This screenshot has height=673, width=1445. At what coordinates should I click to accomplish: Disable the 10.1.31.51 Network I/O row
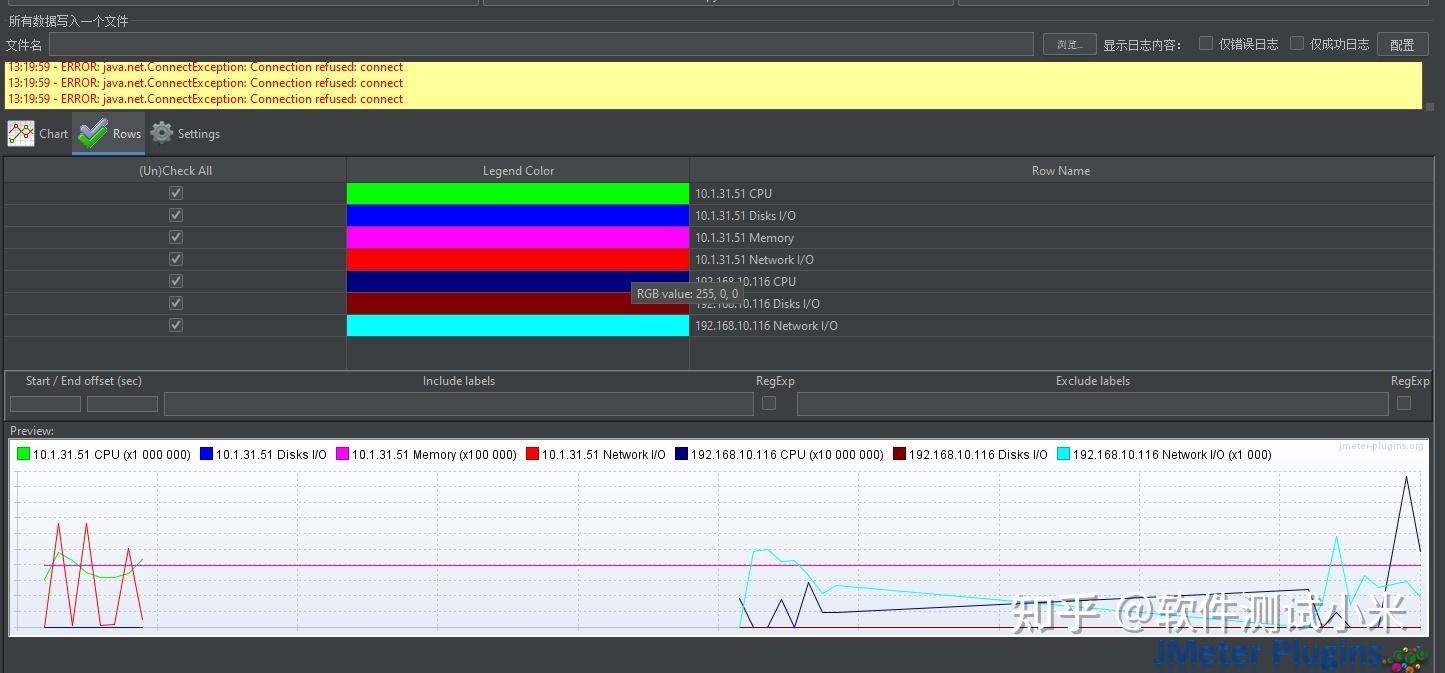click(176, 259)
